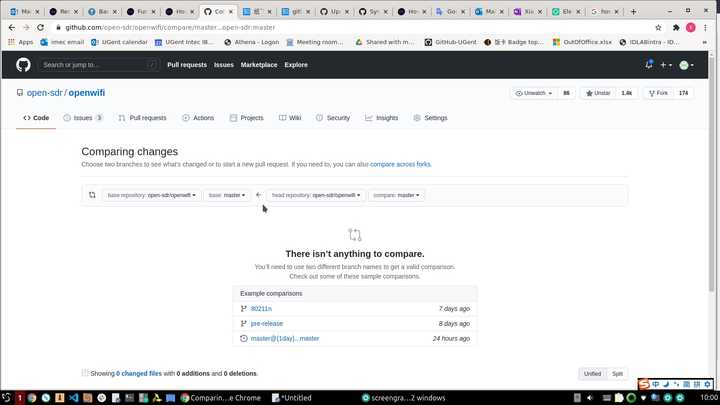The width and height of the screenshot is (720, 405).
Task: Expand the compare: master branch dropdown
Action: 396,195
